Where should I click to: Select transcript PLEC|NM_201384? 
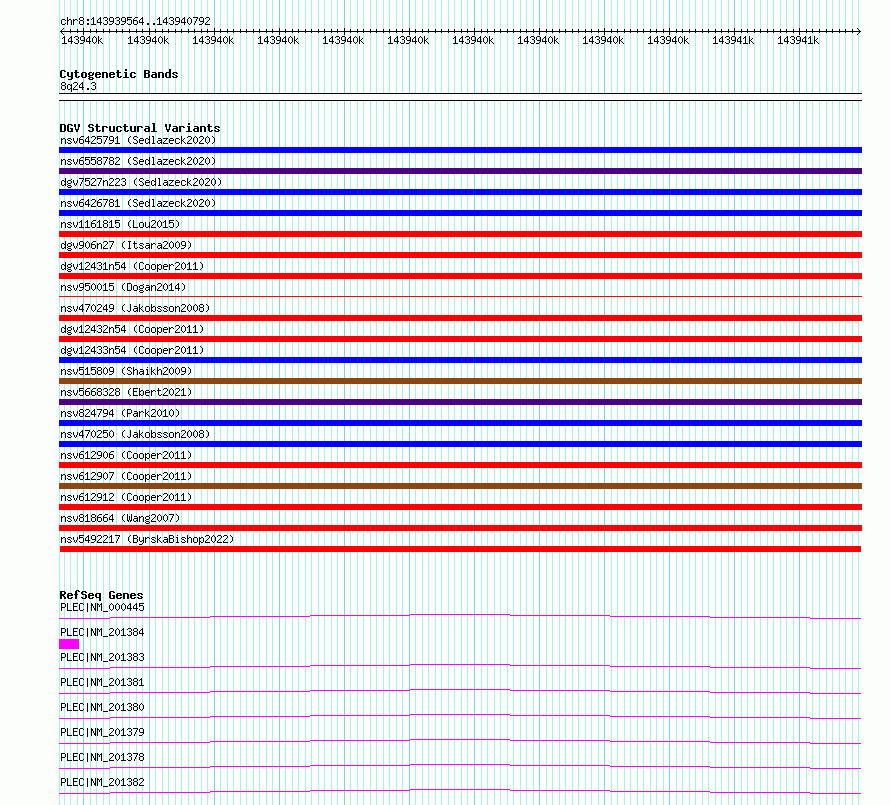point(102,632)
